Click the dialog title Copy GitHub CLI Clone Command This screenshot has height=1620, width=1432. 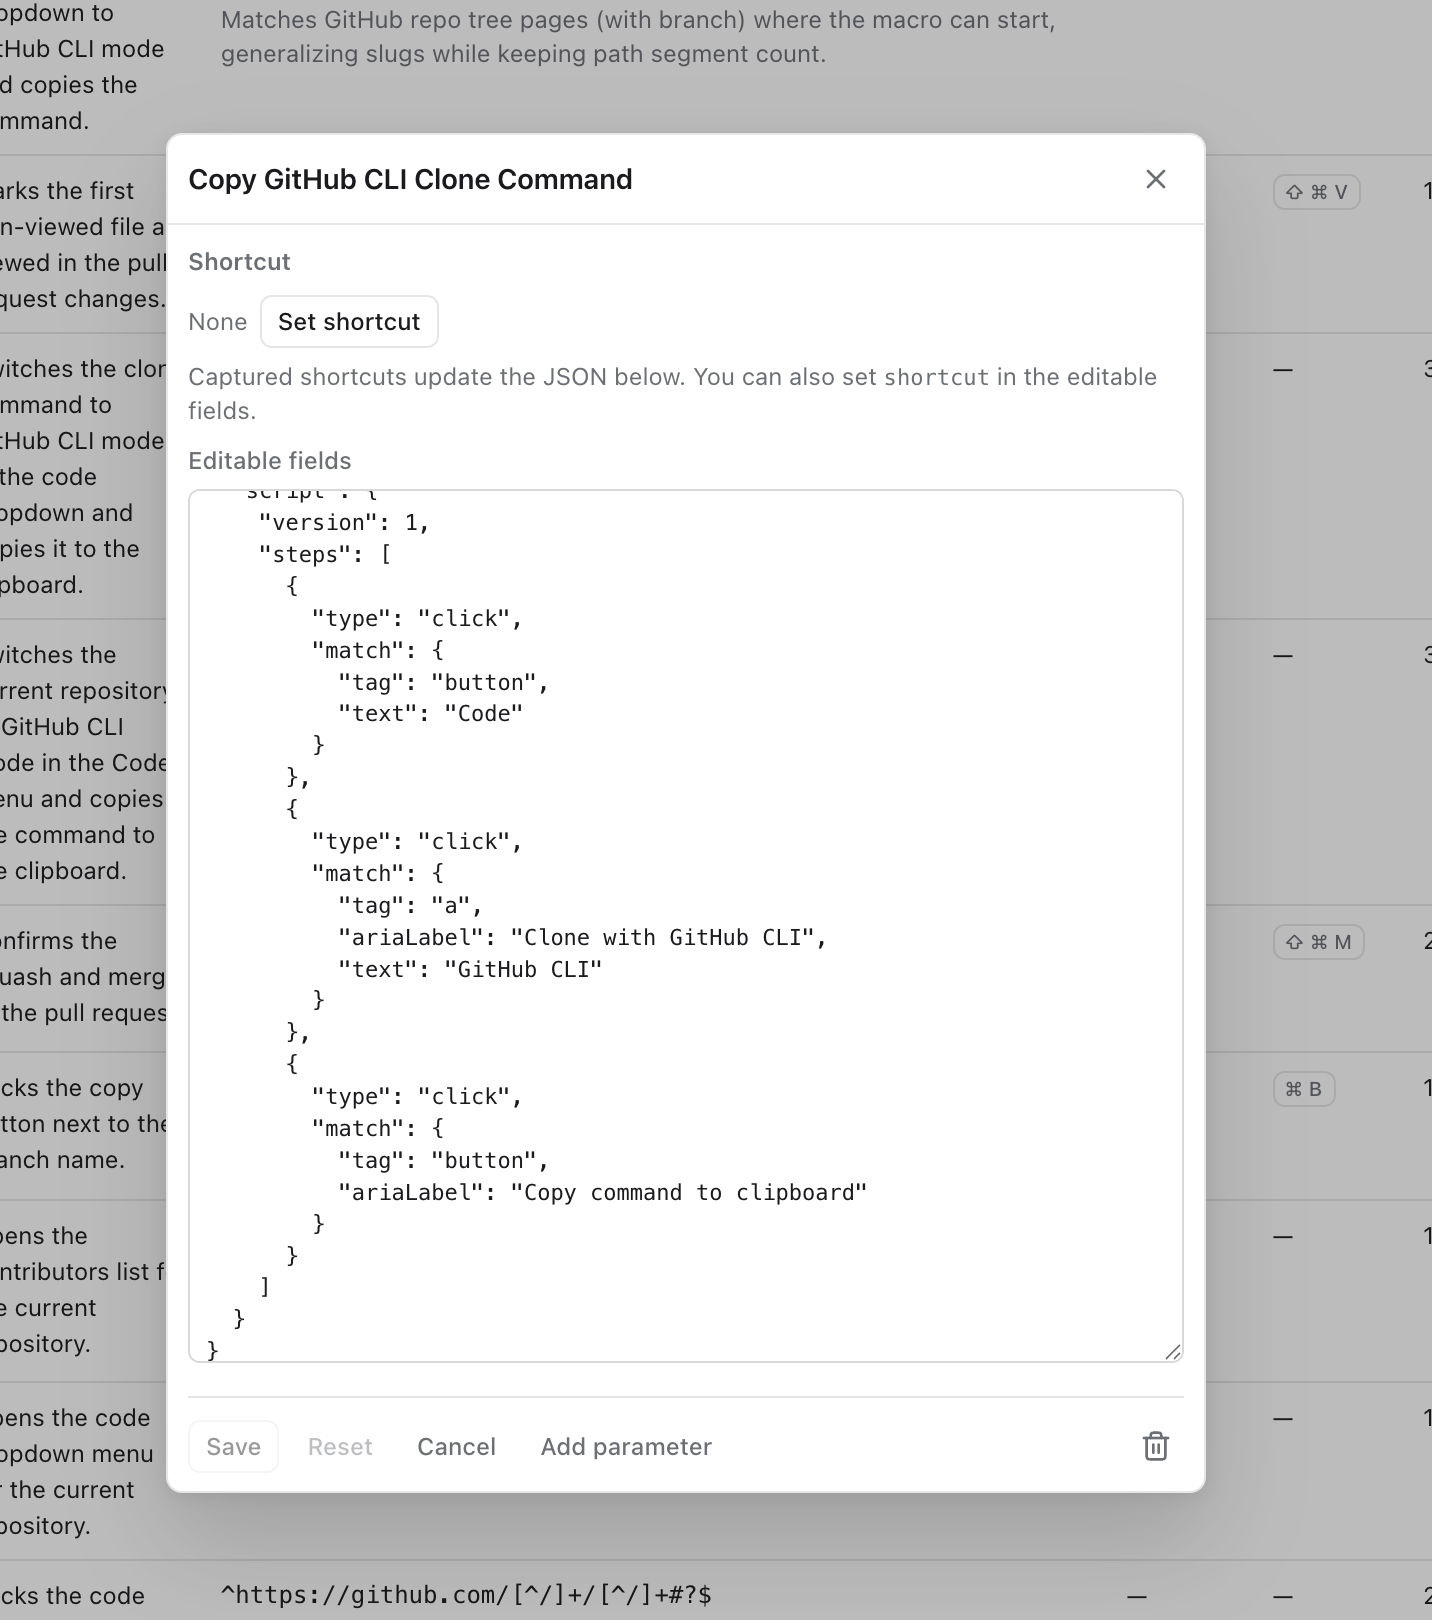[411, 179]
